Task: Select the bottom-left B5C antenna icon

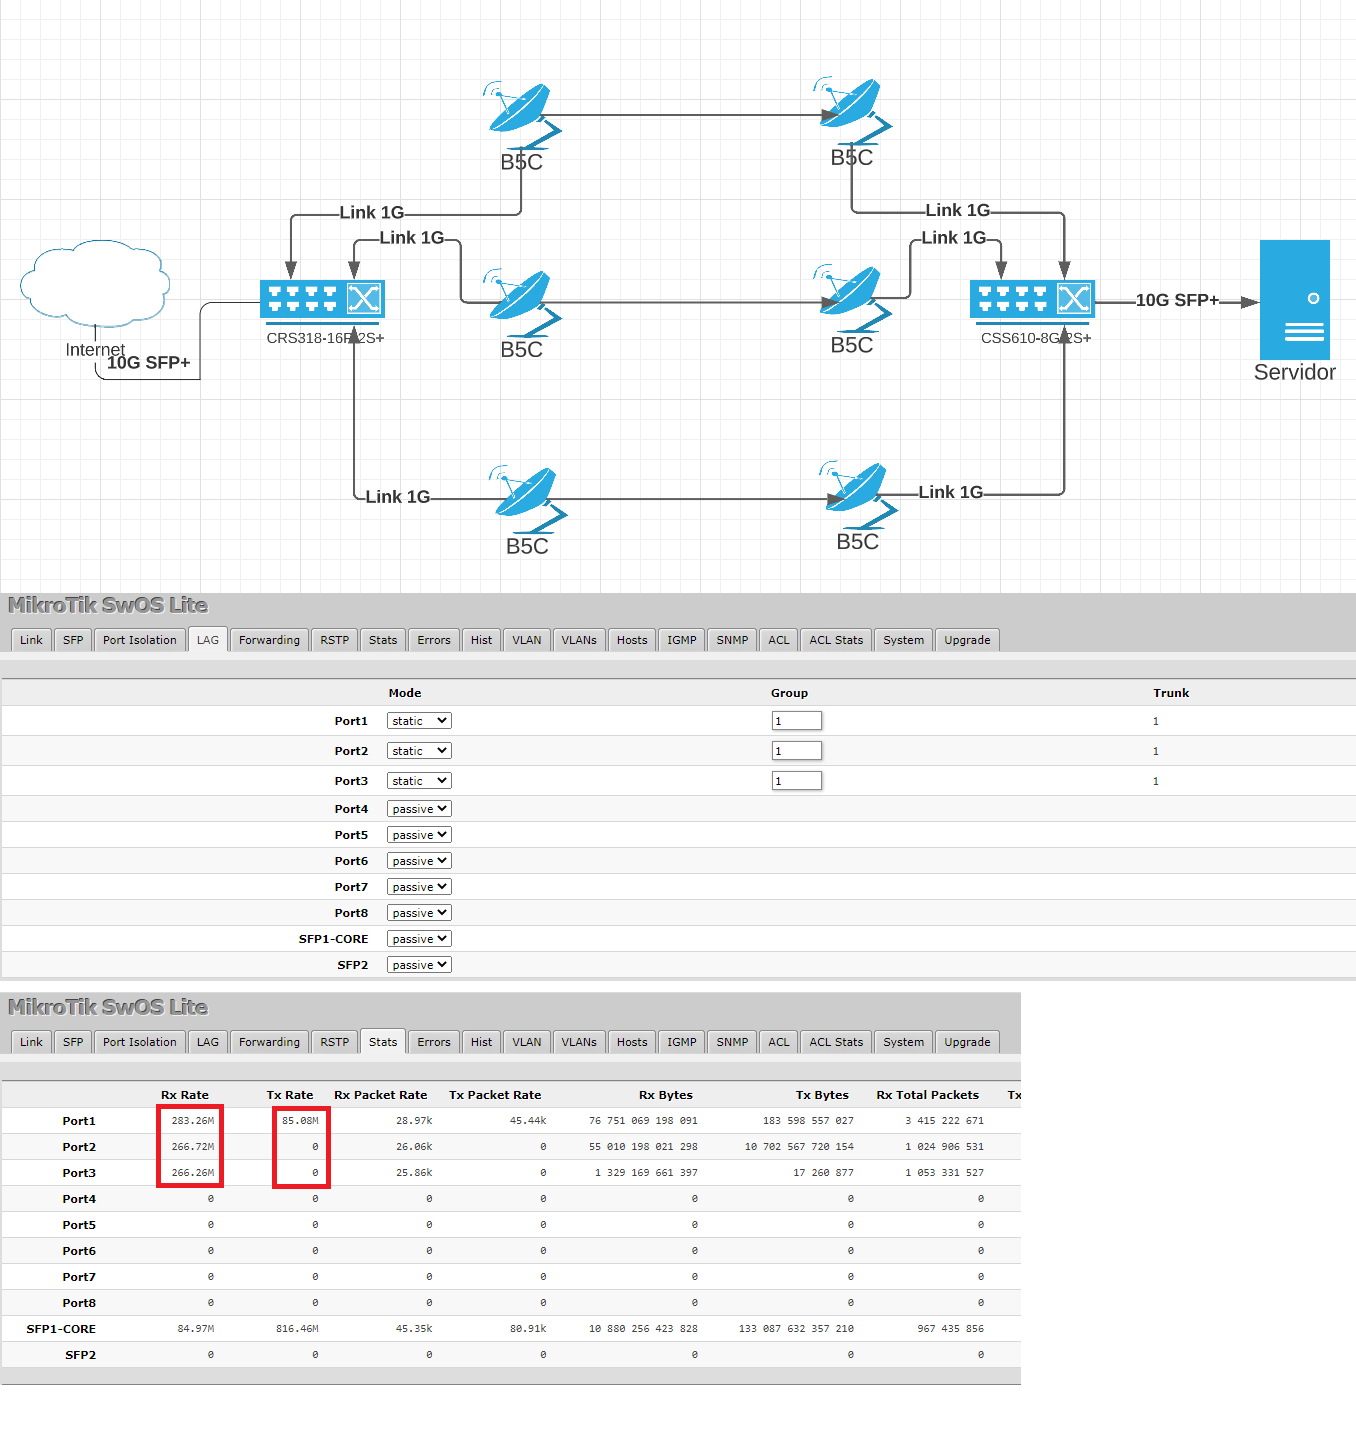Action: pos(528,499)
